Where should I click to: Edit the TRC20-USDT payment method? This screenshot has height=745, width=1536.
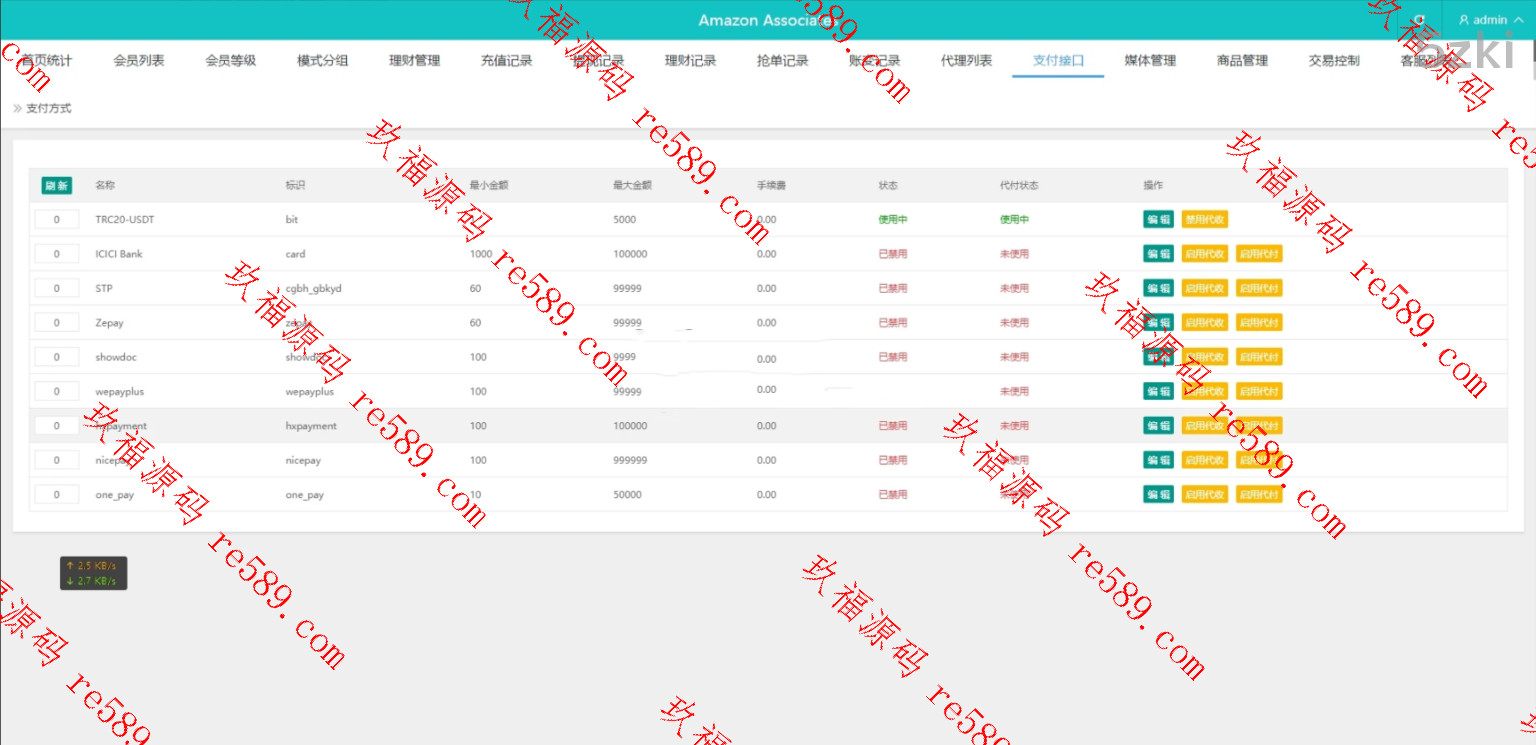1158,220
